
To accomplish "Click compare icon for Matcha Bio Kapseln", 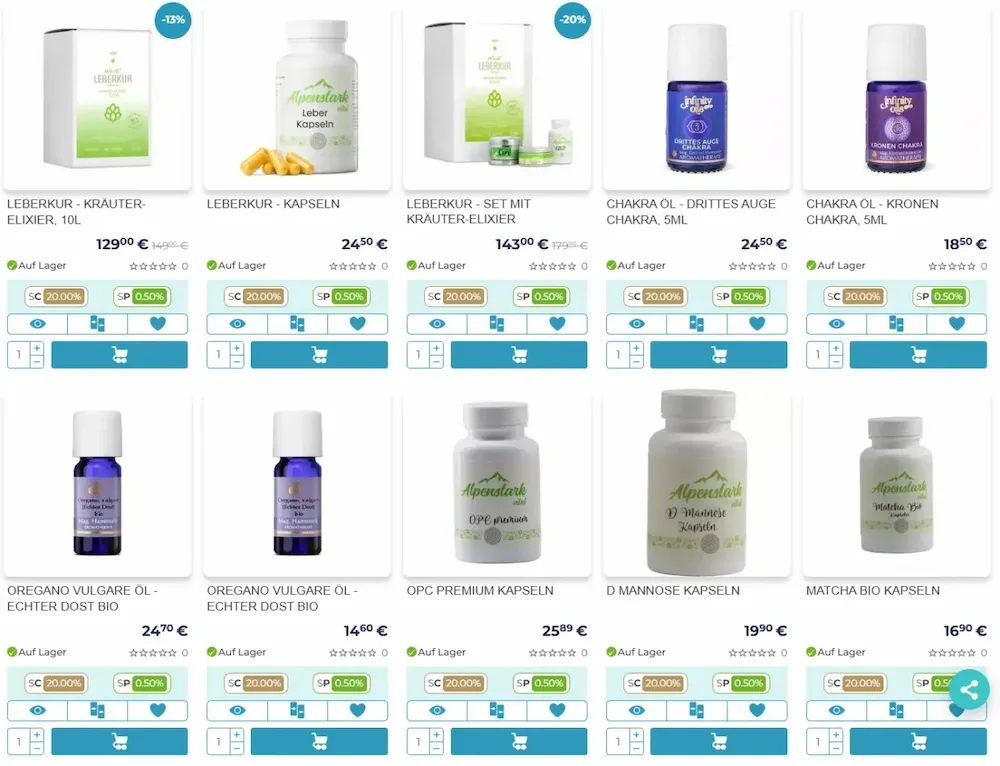I will coord(896,711).
